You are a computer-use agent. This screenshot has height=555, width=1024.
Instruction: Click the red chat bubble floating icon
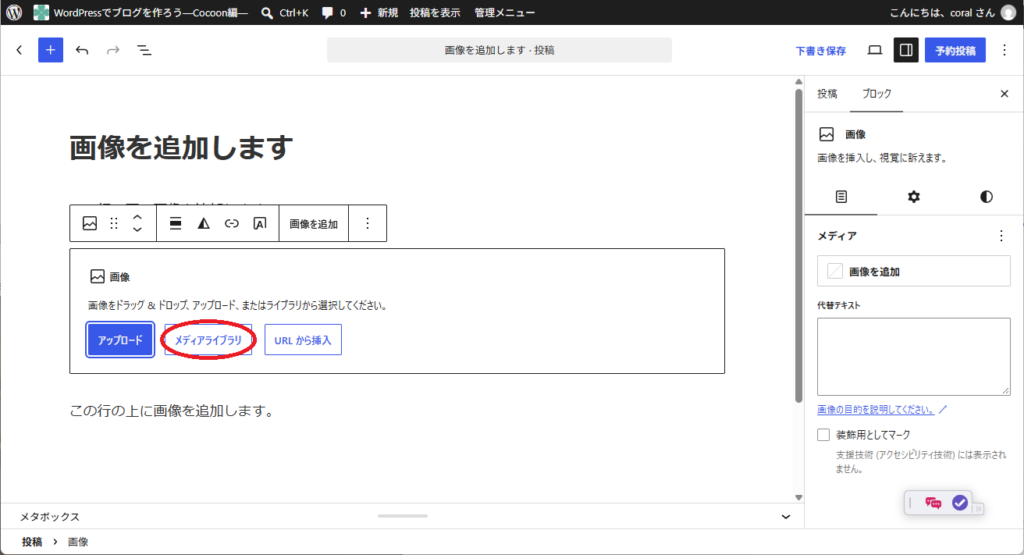coord(933,502)
